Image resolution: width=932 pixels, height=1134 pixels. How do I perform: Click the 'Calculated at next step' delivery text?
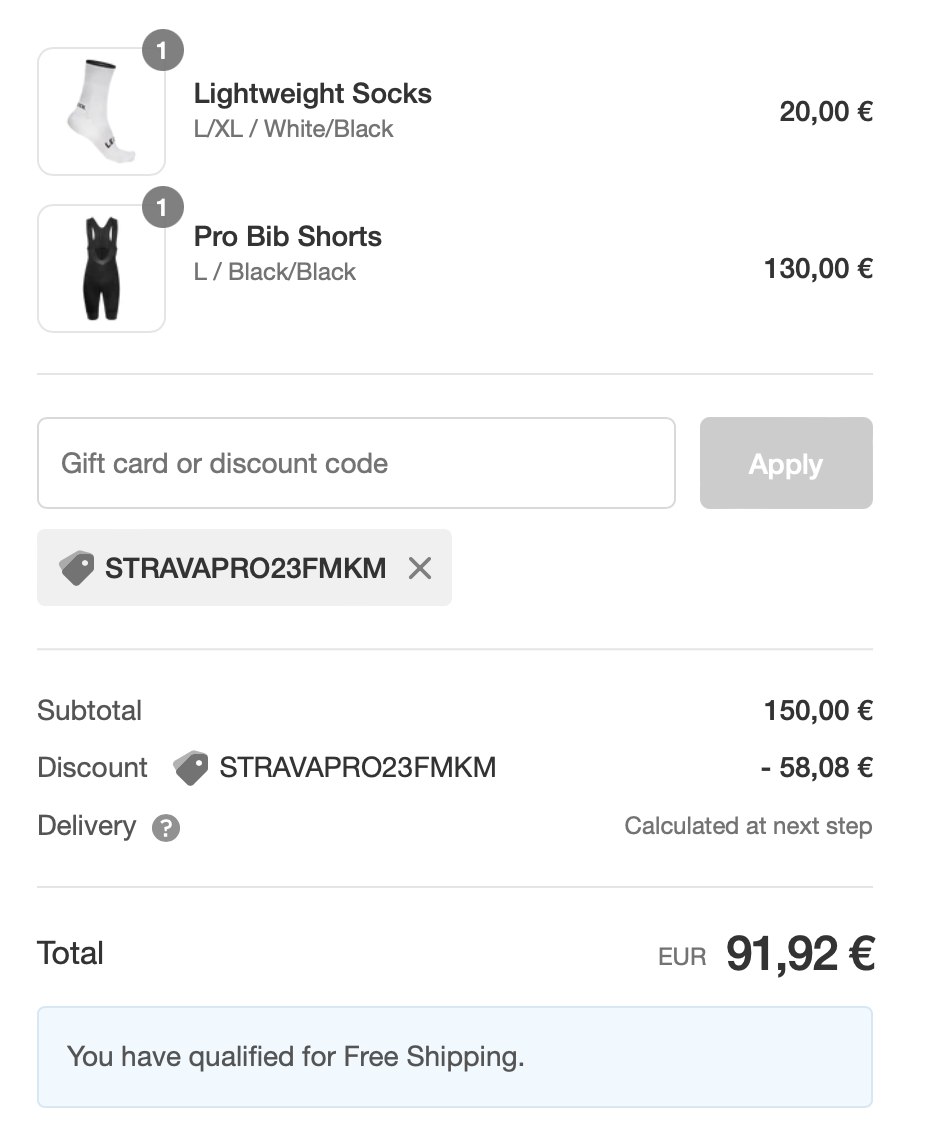pos(748,826)
